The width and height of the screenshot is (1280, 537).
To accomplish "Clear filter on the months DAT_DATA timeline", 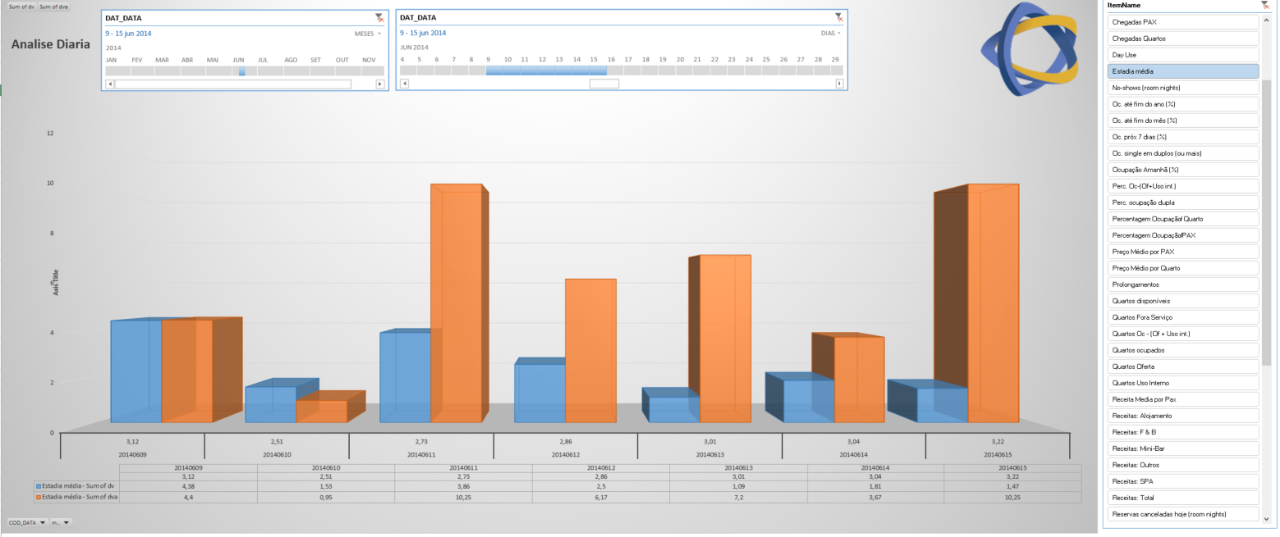I will (379, 18).
